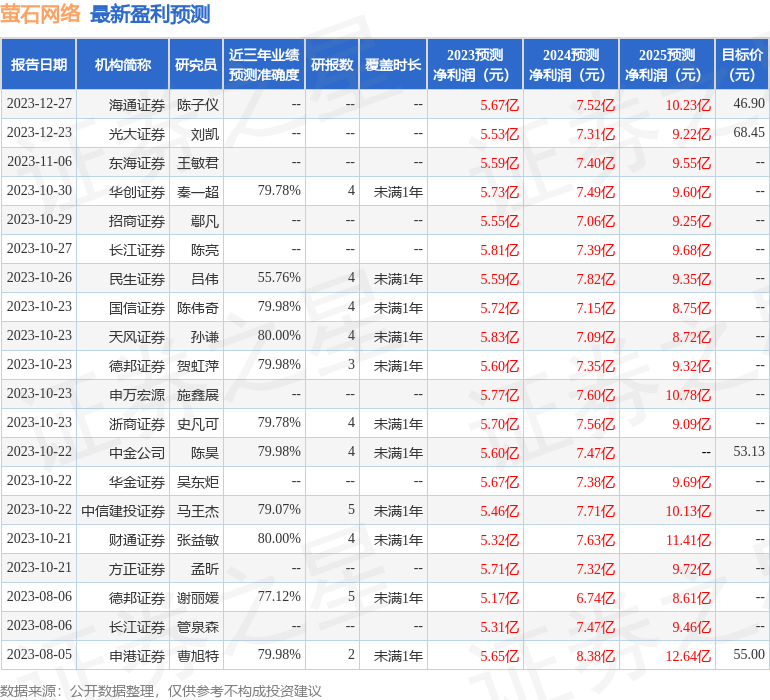Screen dimensions: 770x700
Task: Click researcher name 陈昊
Action: (205, 452)
